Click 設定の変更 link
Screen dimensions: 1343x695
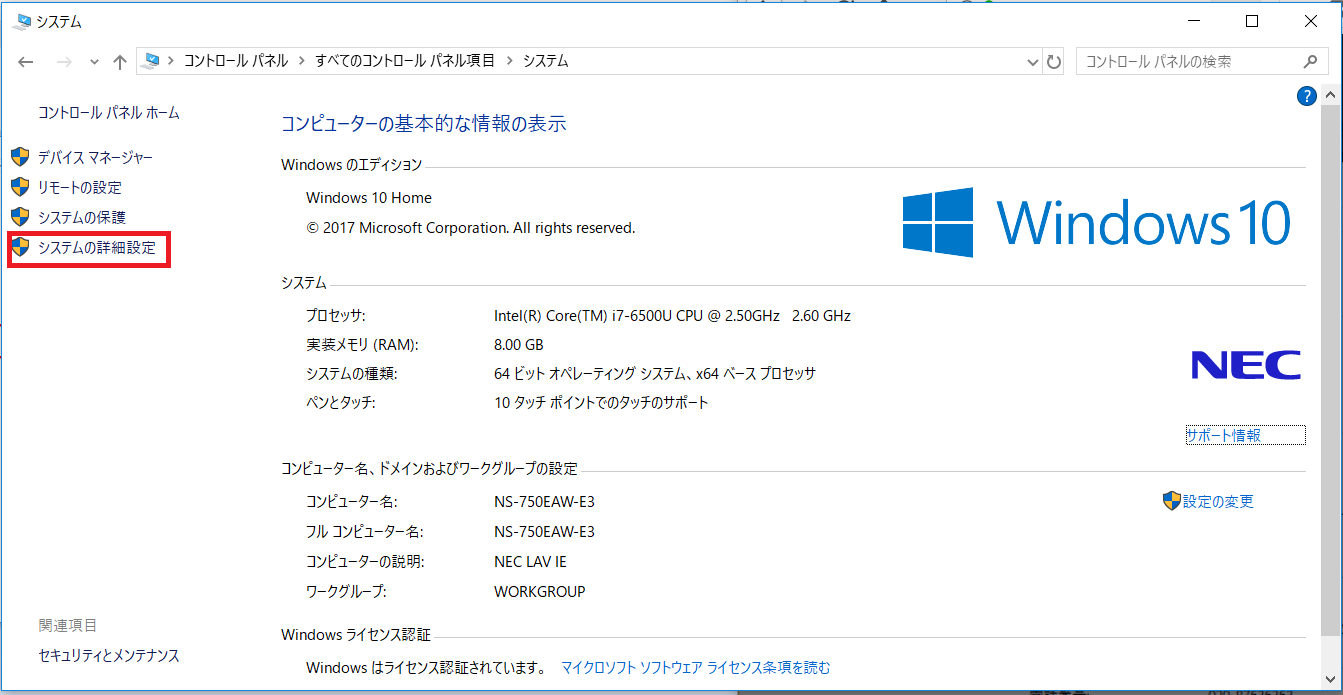[1218, 501]
